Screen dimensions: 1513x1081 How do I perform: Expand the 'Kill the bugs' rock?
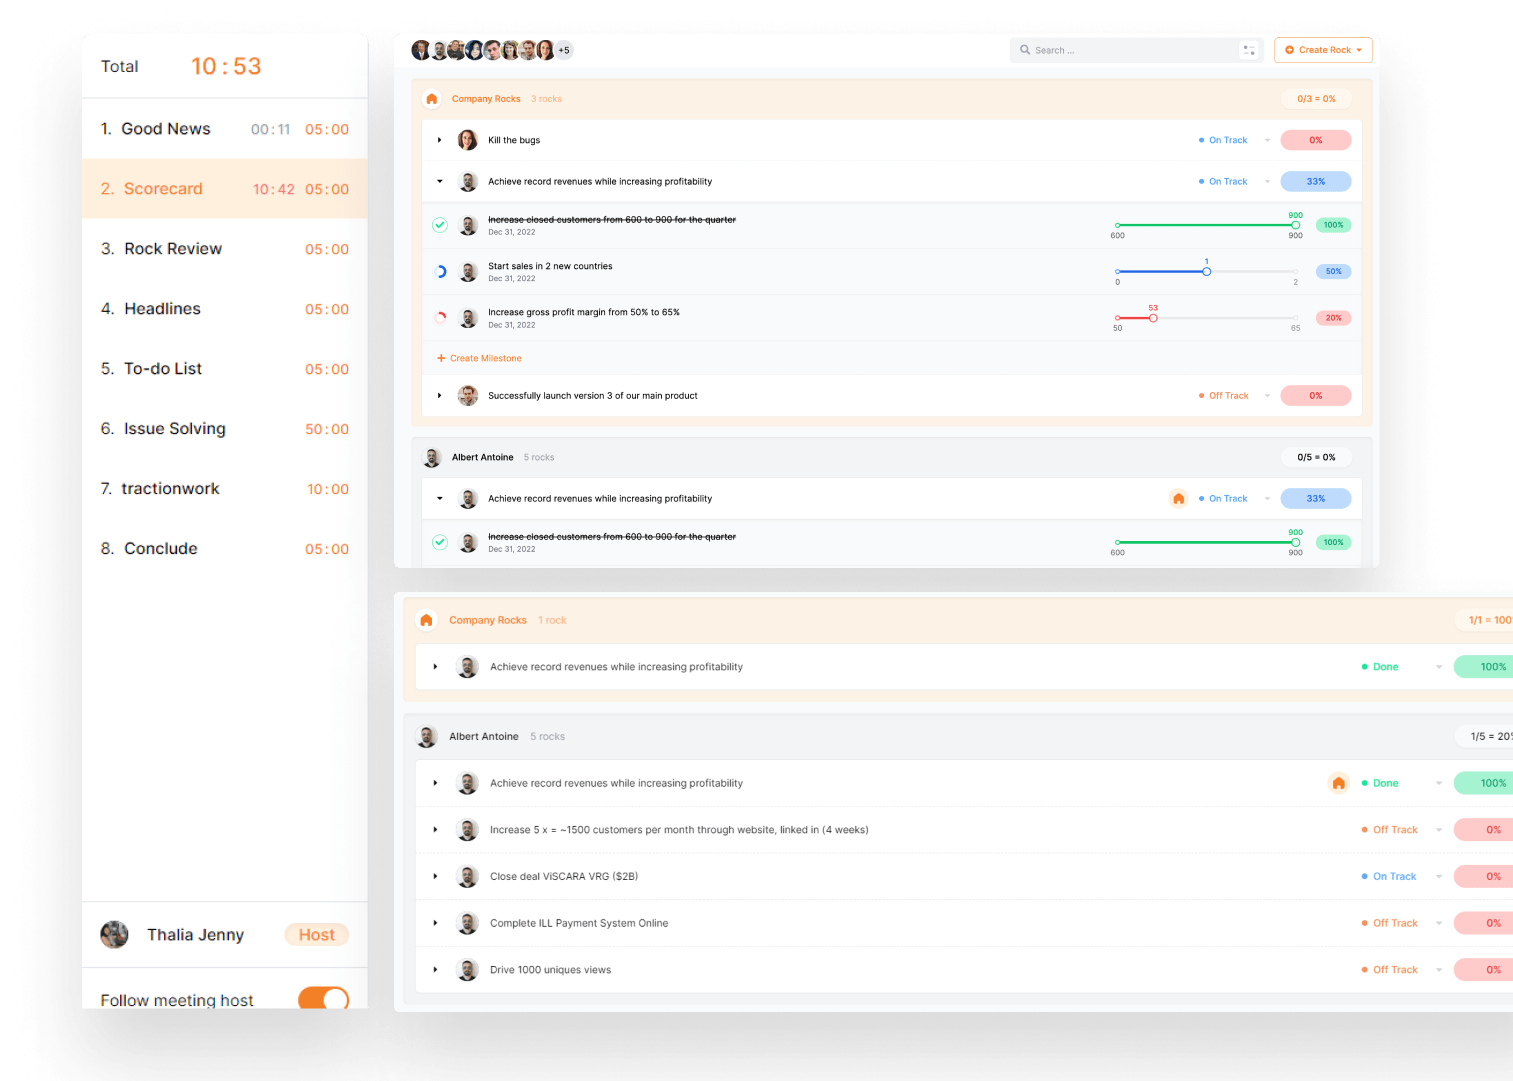(439, 140)
